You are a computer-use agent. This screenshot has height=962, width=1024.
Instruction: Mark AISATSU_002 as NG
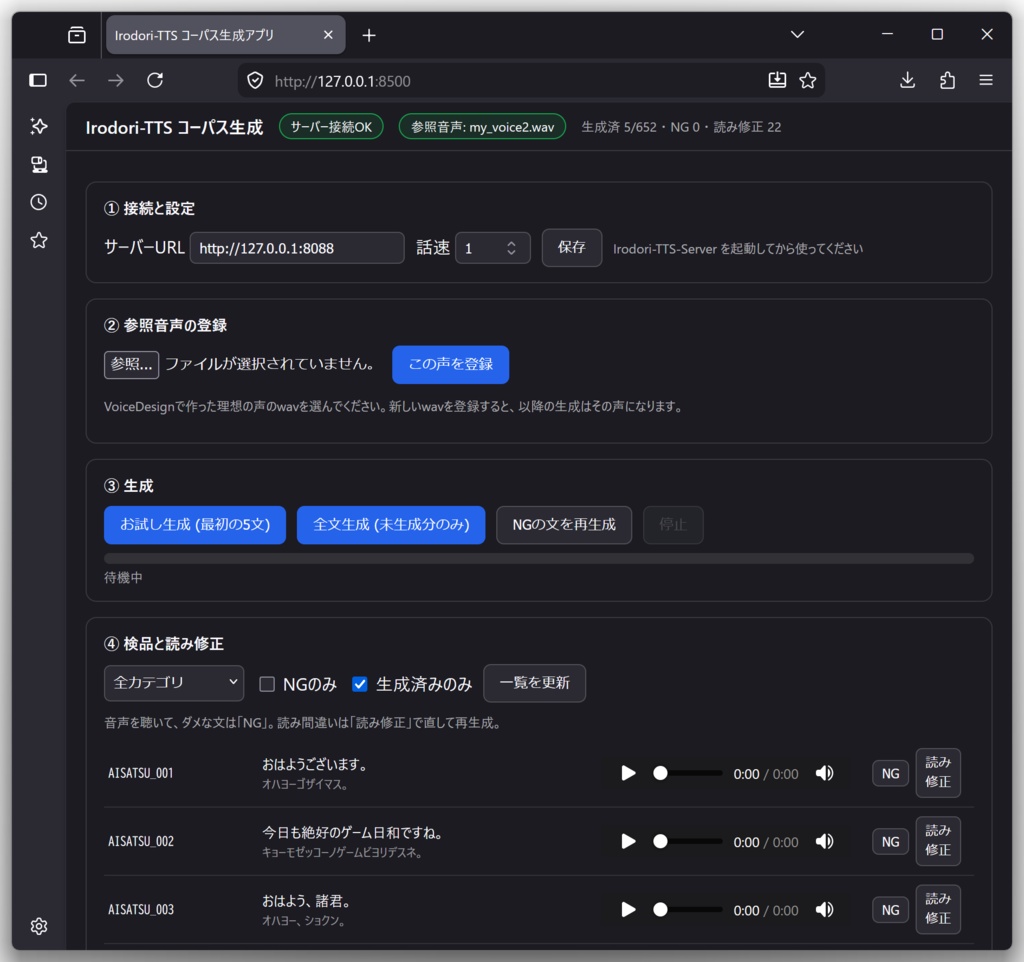[890, 842]
